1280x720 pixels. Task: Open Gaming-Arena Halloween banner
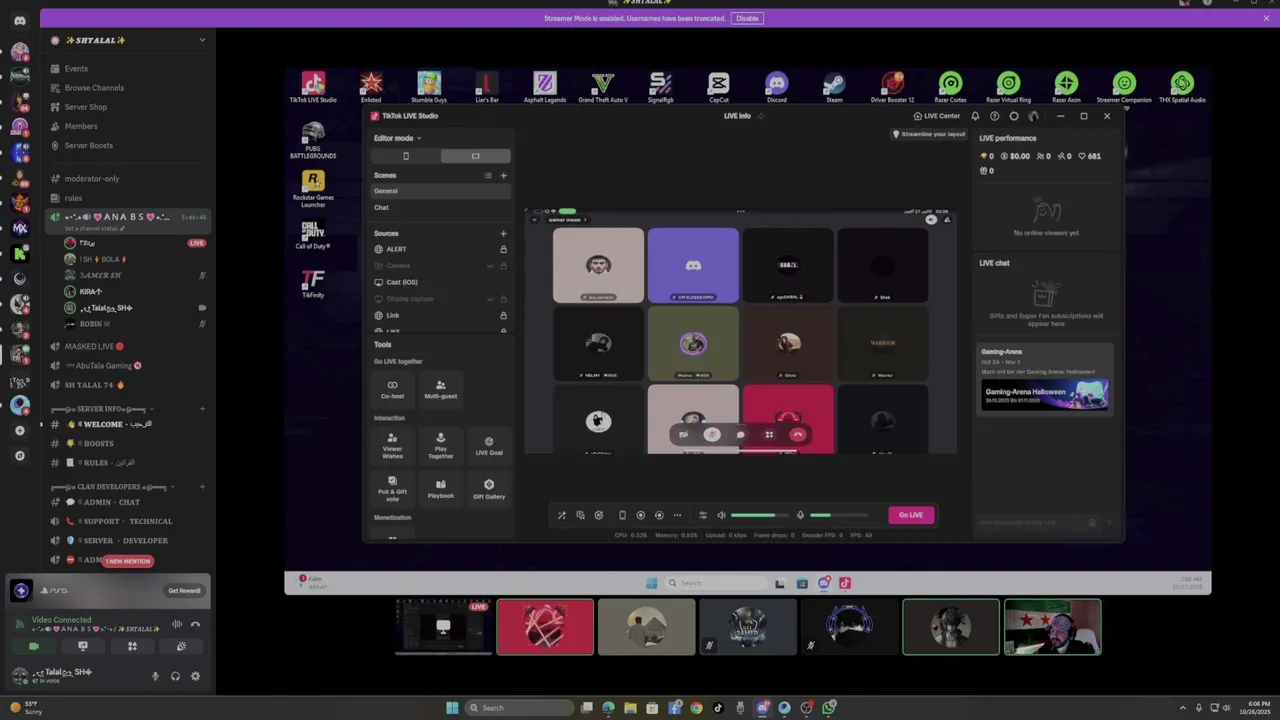(x=1045, y=396)
